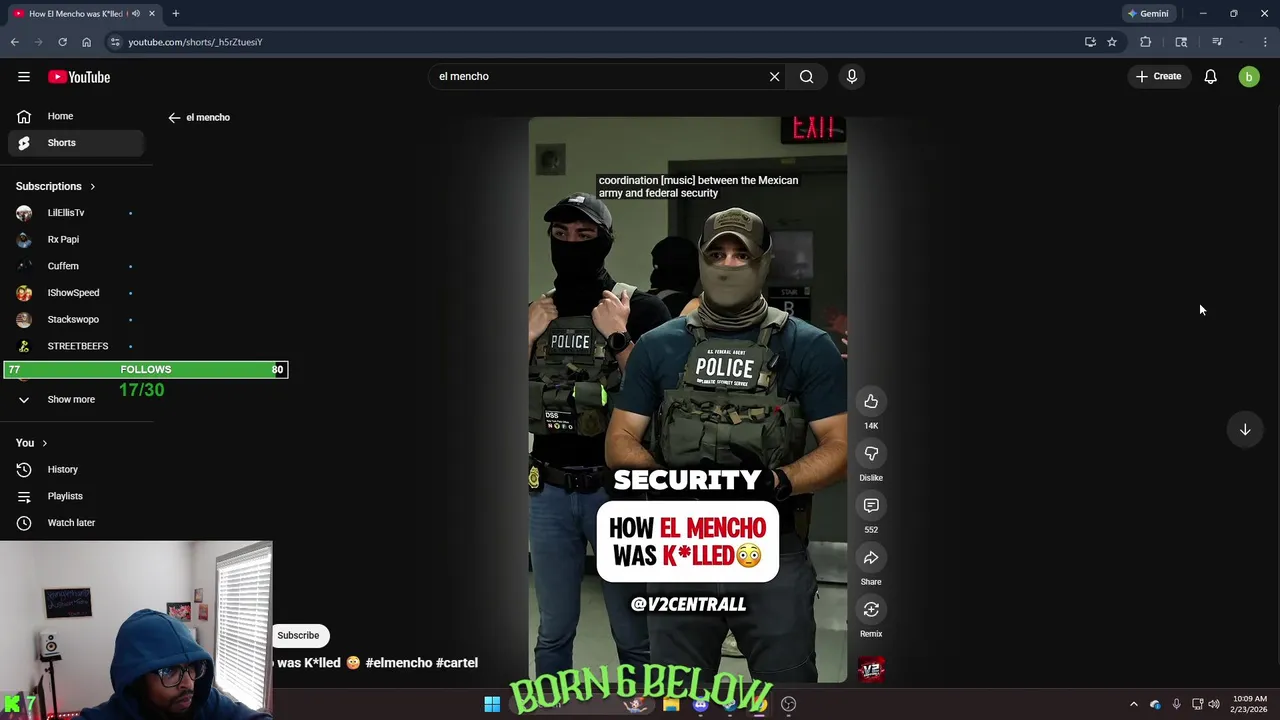The image size is (1280, 720).
Task: Expand the 'You' section header
Action: pyautogui.click(x=31, y=443)
